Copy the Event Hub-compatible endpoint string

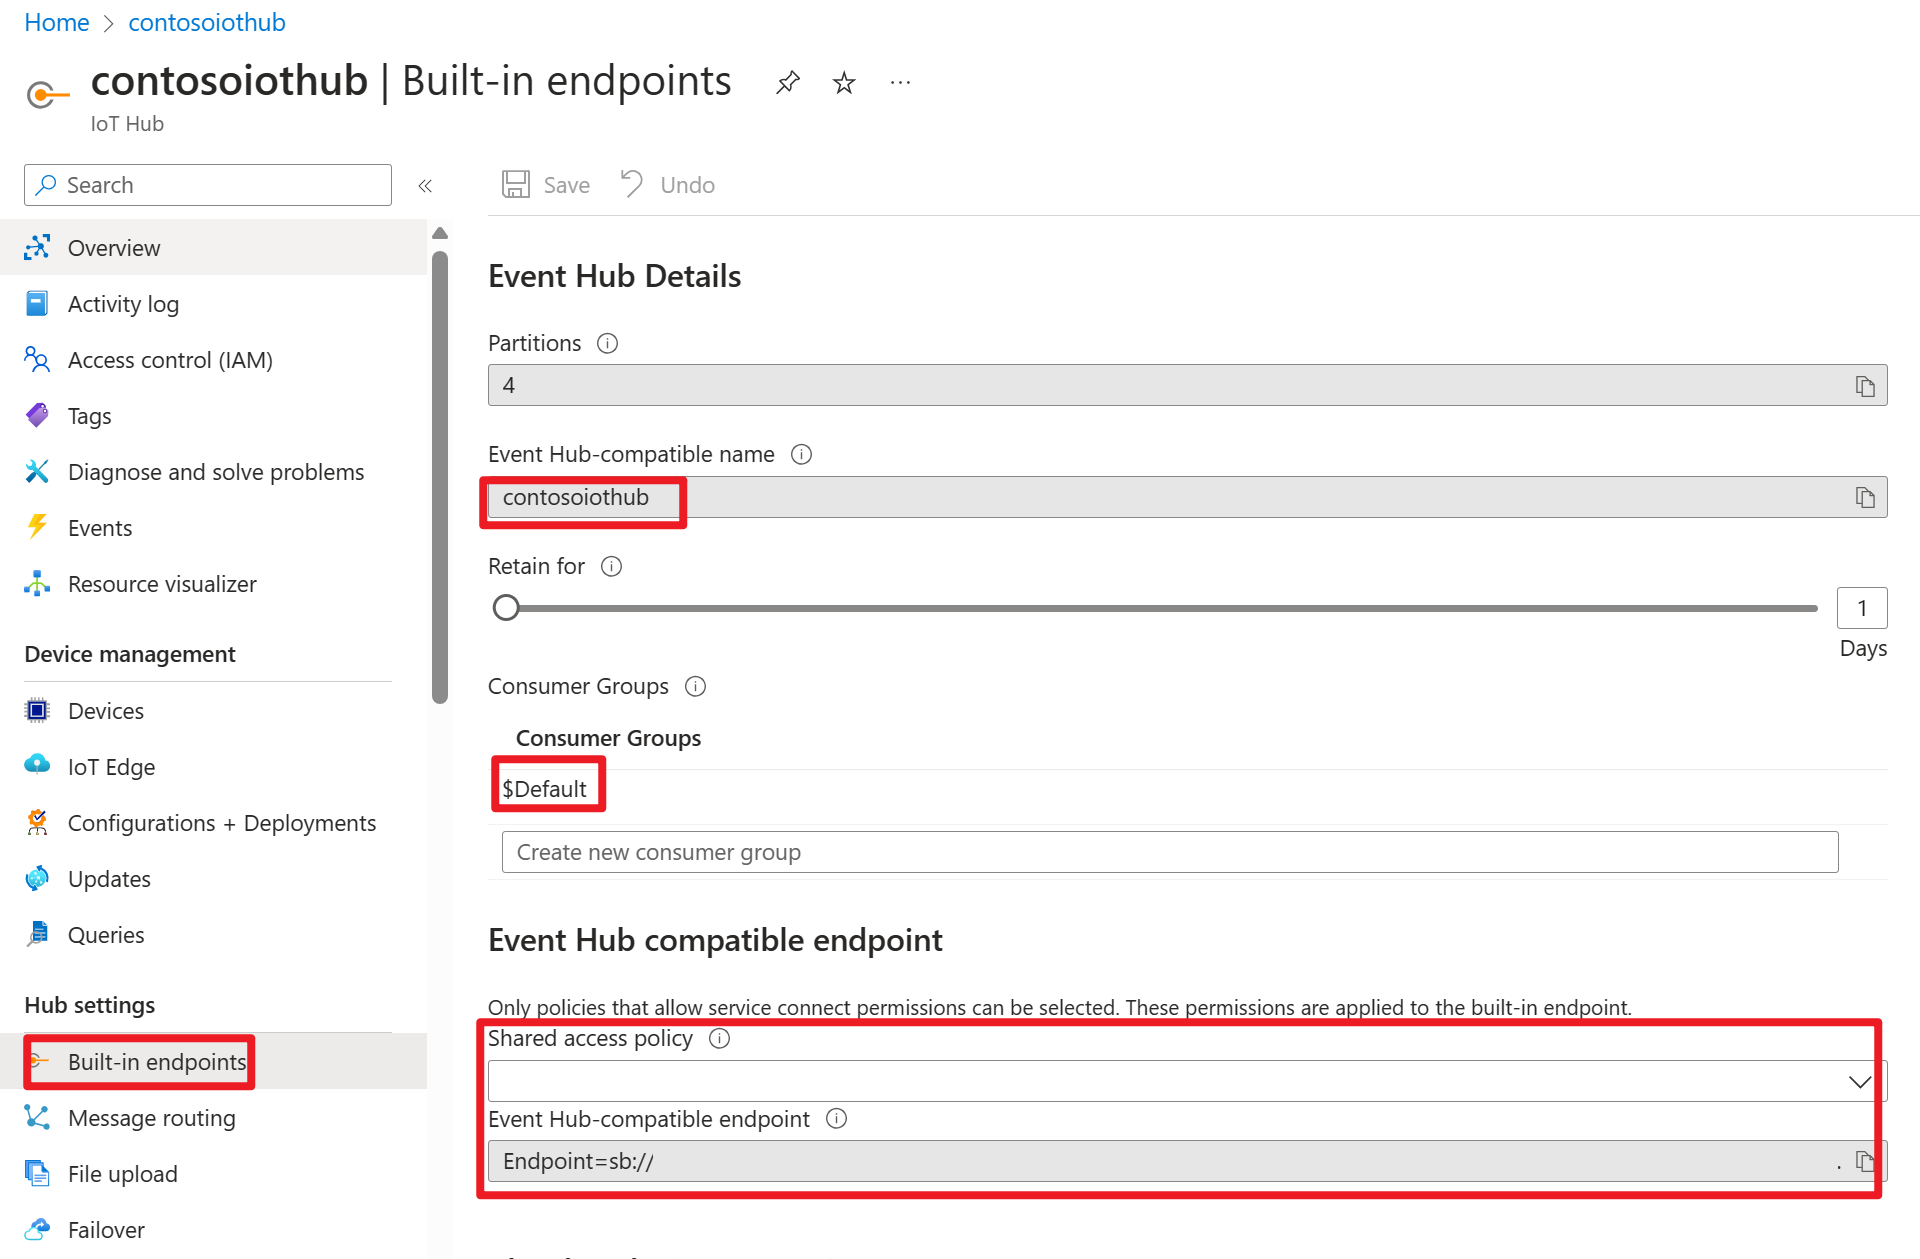pyautogui.click(x=1865, y=1161)
